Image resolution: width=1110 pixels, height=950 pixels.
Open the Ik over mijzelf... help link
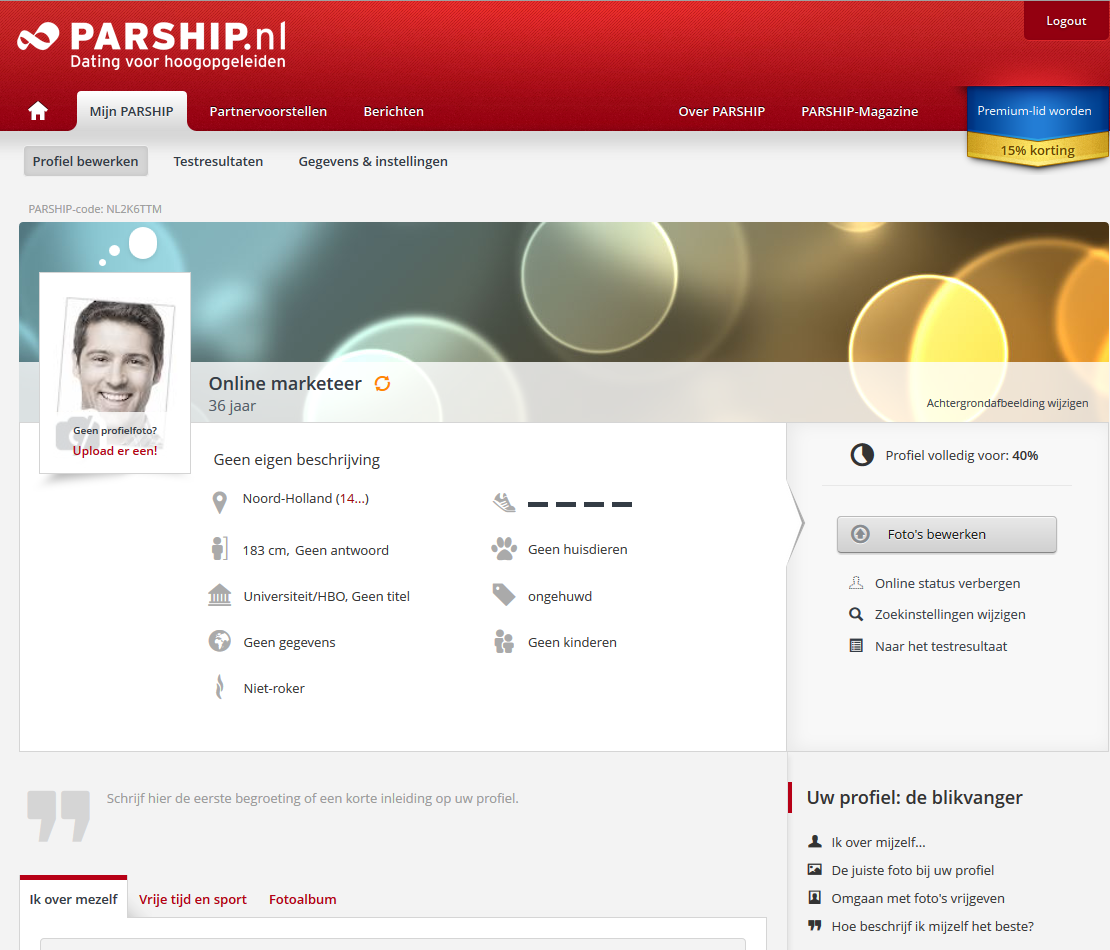pos(879,842)
